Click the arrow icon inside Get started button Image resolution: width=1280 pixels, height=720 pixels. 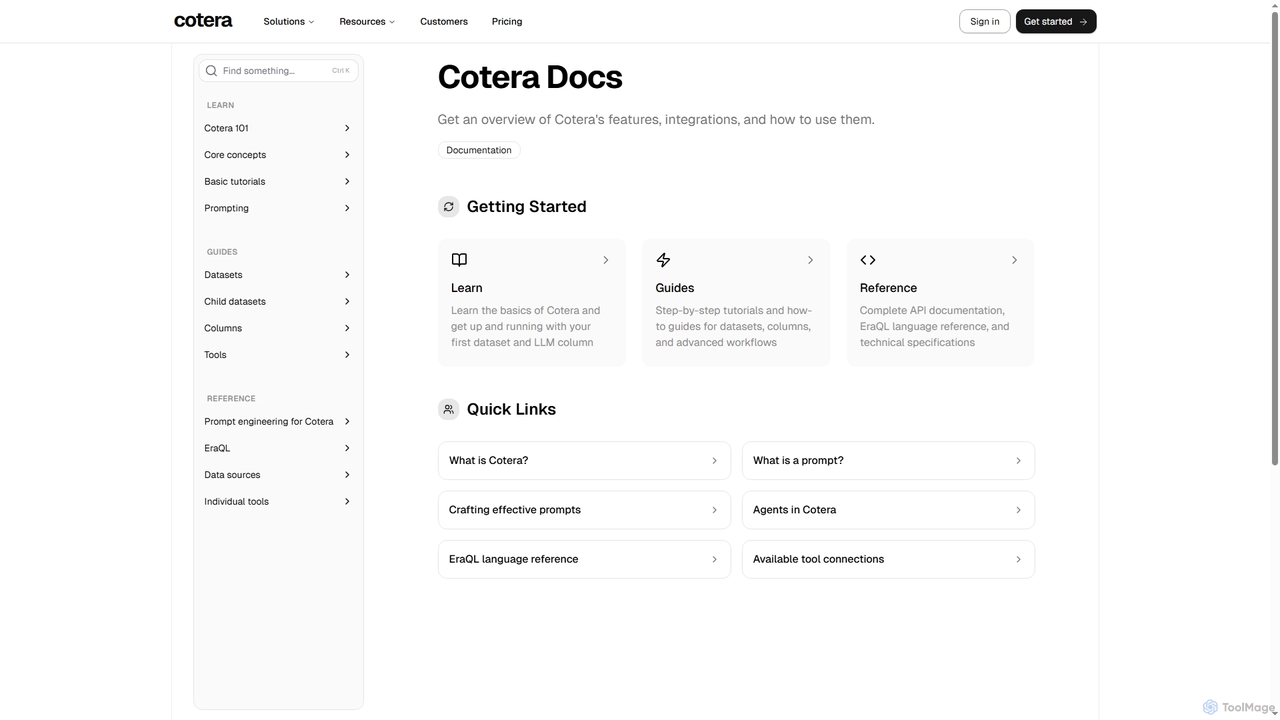tap(1083, 22)
